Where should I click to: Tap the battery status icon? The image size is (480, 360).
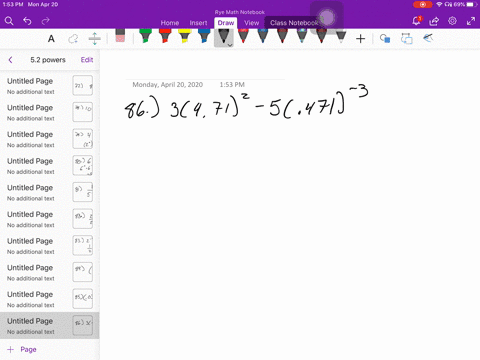[x=470, y=5]
